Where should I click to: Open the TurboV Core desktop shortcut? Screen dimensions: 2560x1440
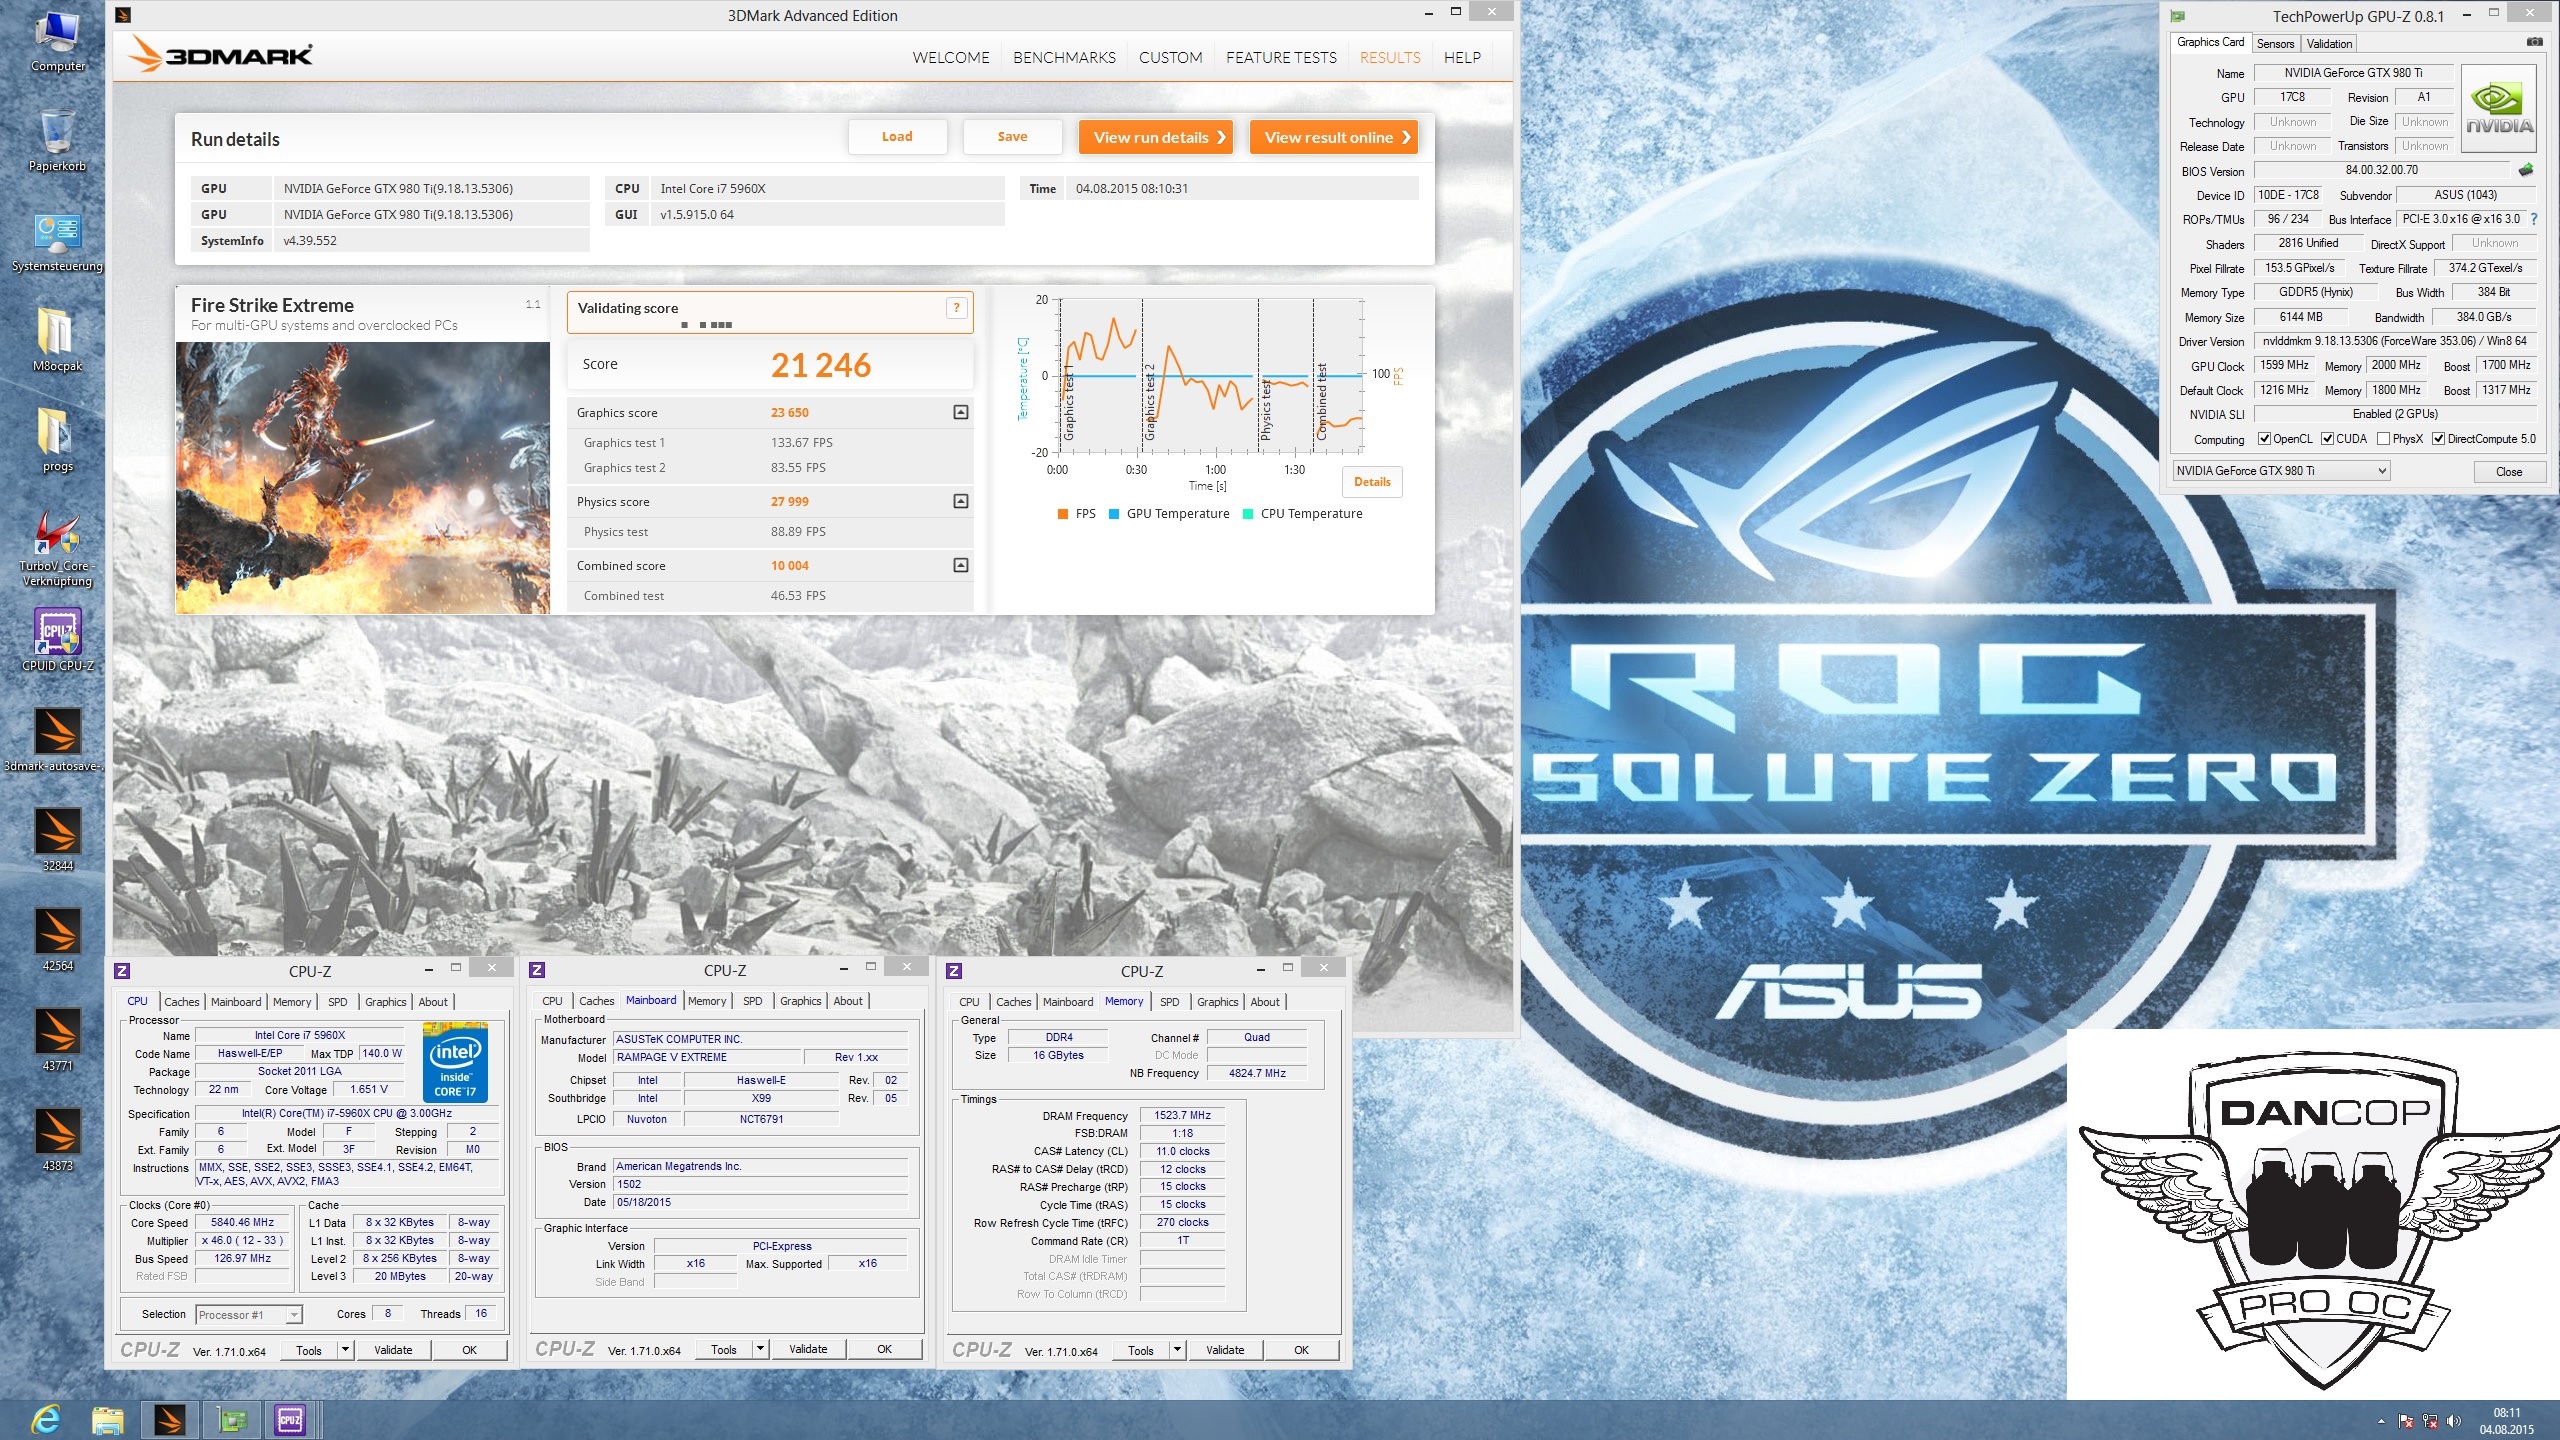[x=58, y=534]
